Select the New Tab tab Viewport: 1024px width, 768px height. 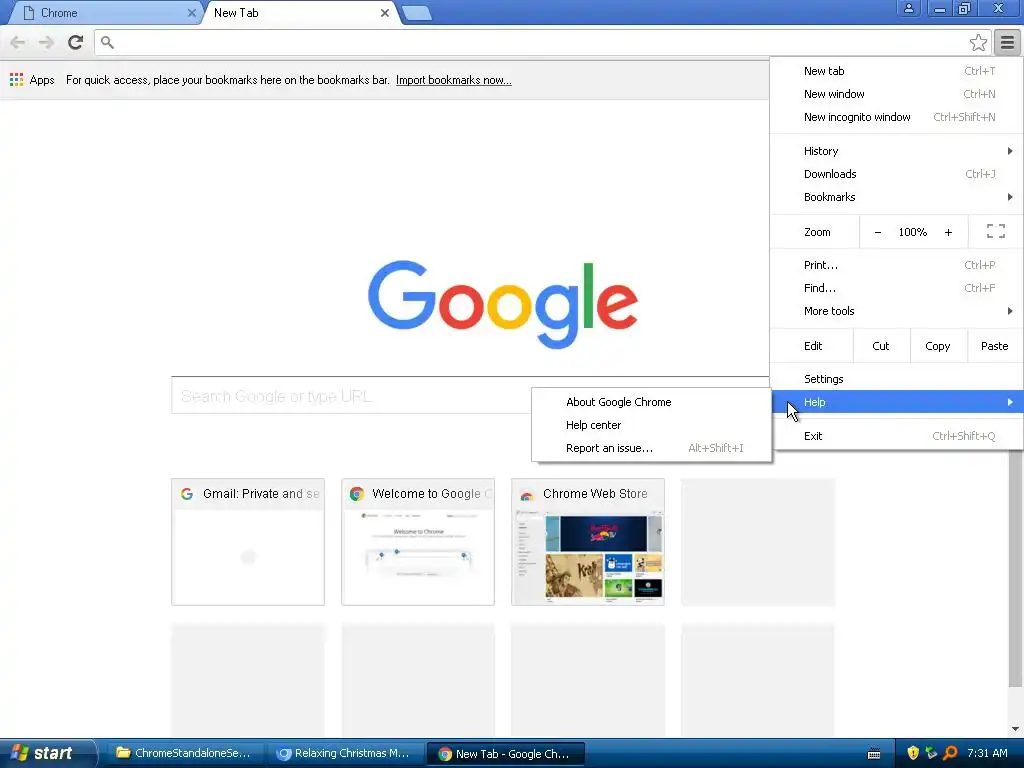pyautogui.click(x=301, y=13)
